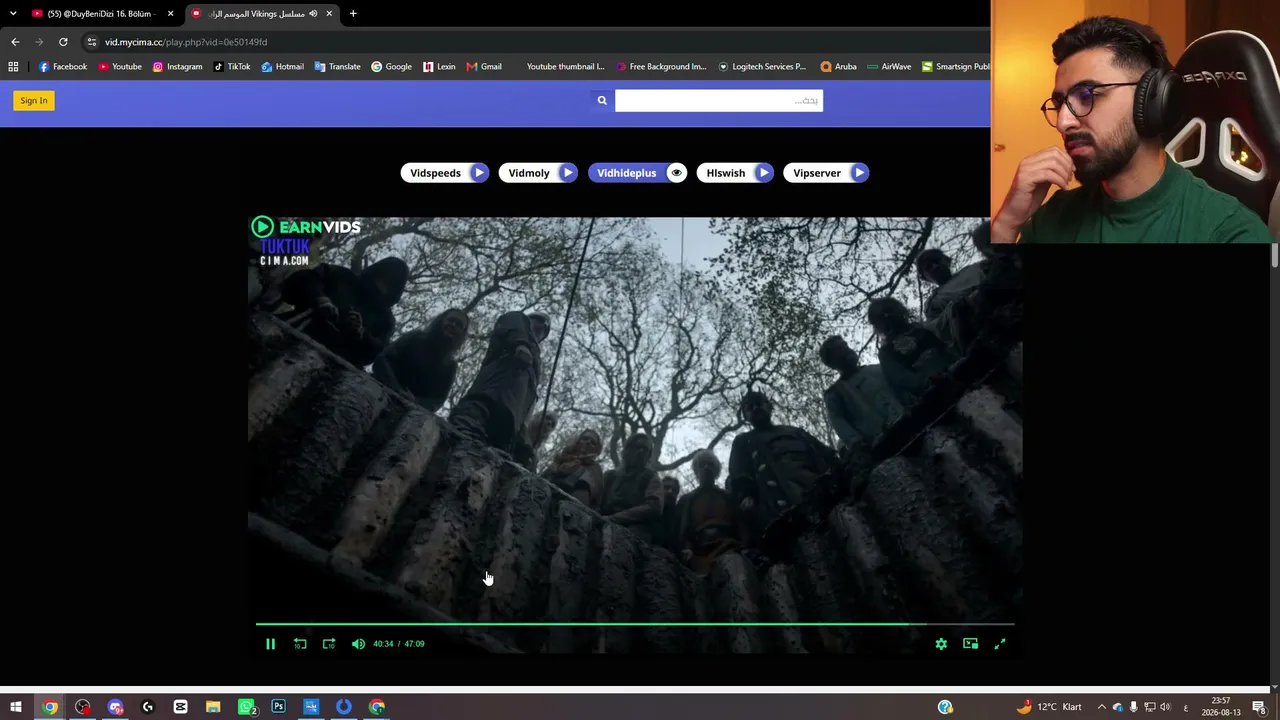The image size is (1280, 720).
Task: Open the Gmail bookmark
Action: coord(484,67)
